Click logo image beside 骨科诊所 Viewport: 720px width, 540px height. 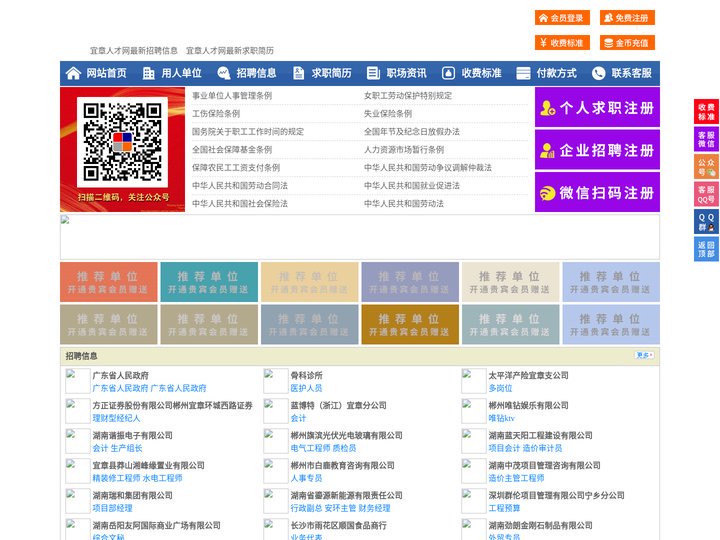(x=276, y=381)
